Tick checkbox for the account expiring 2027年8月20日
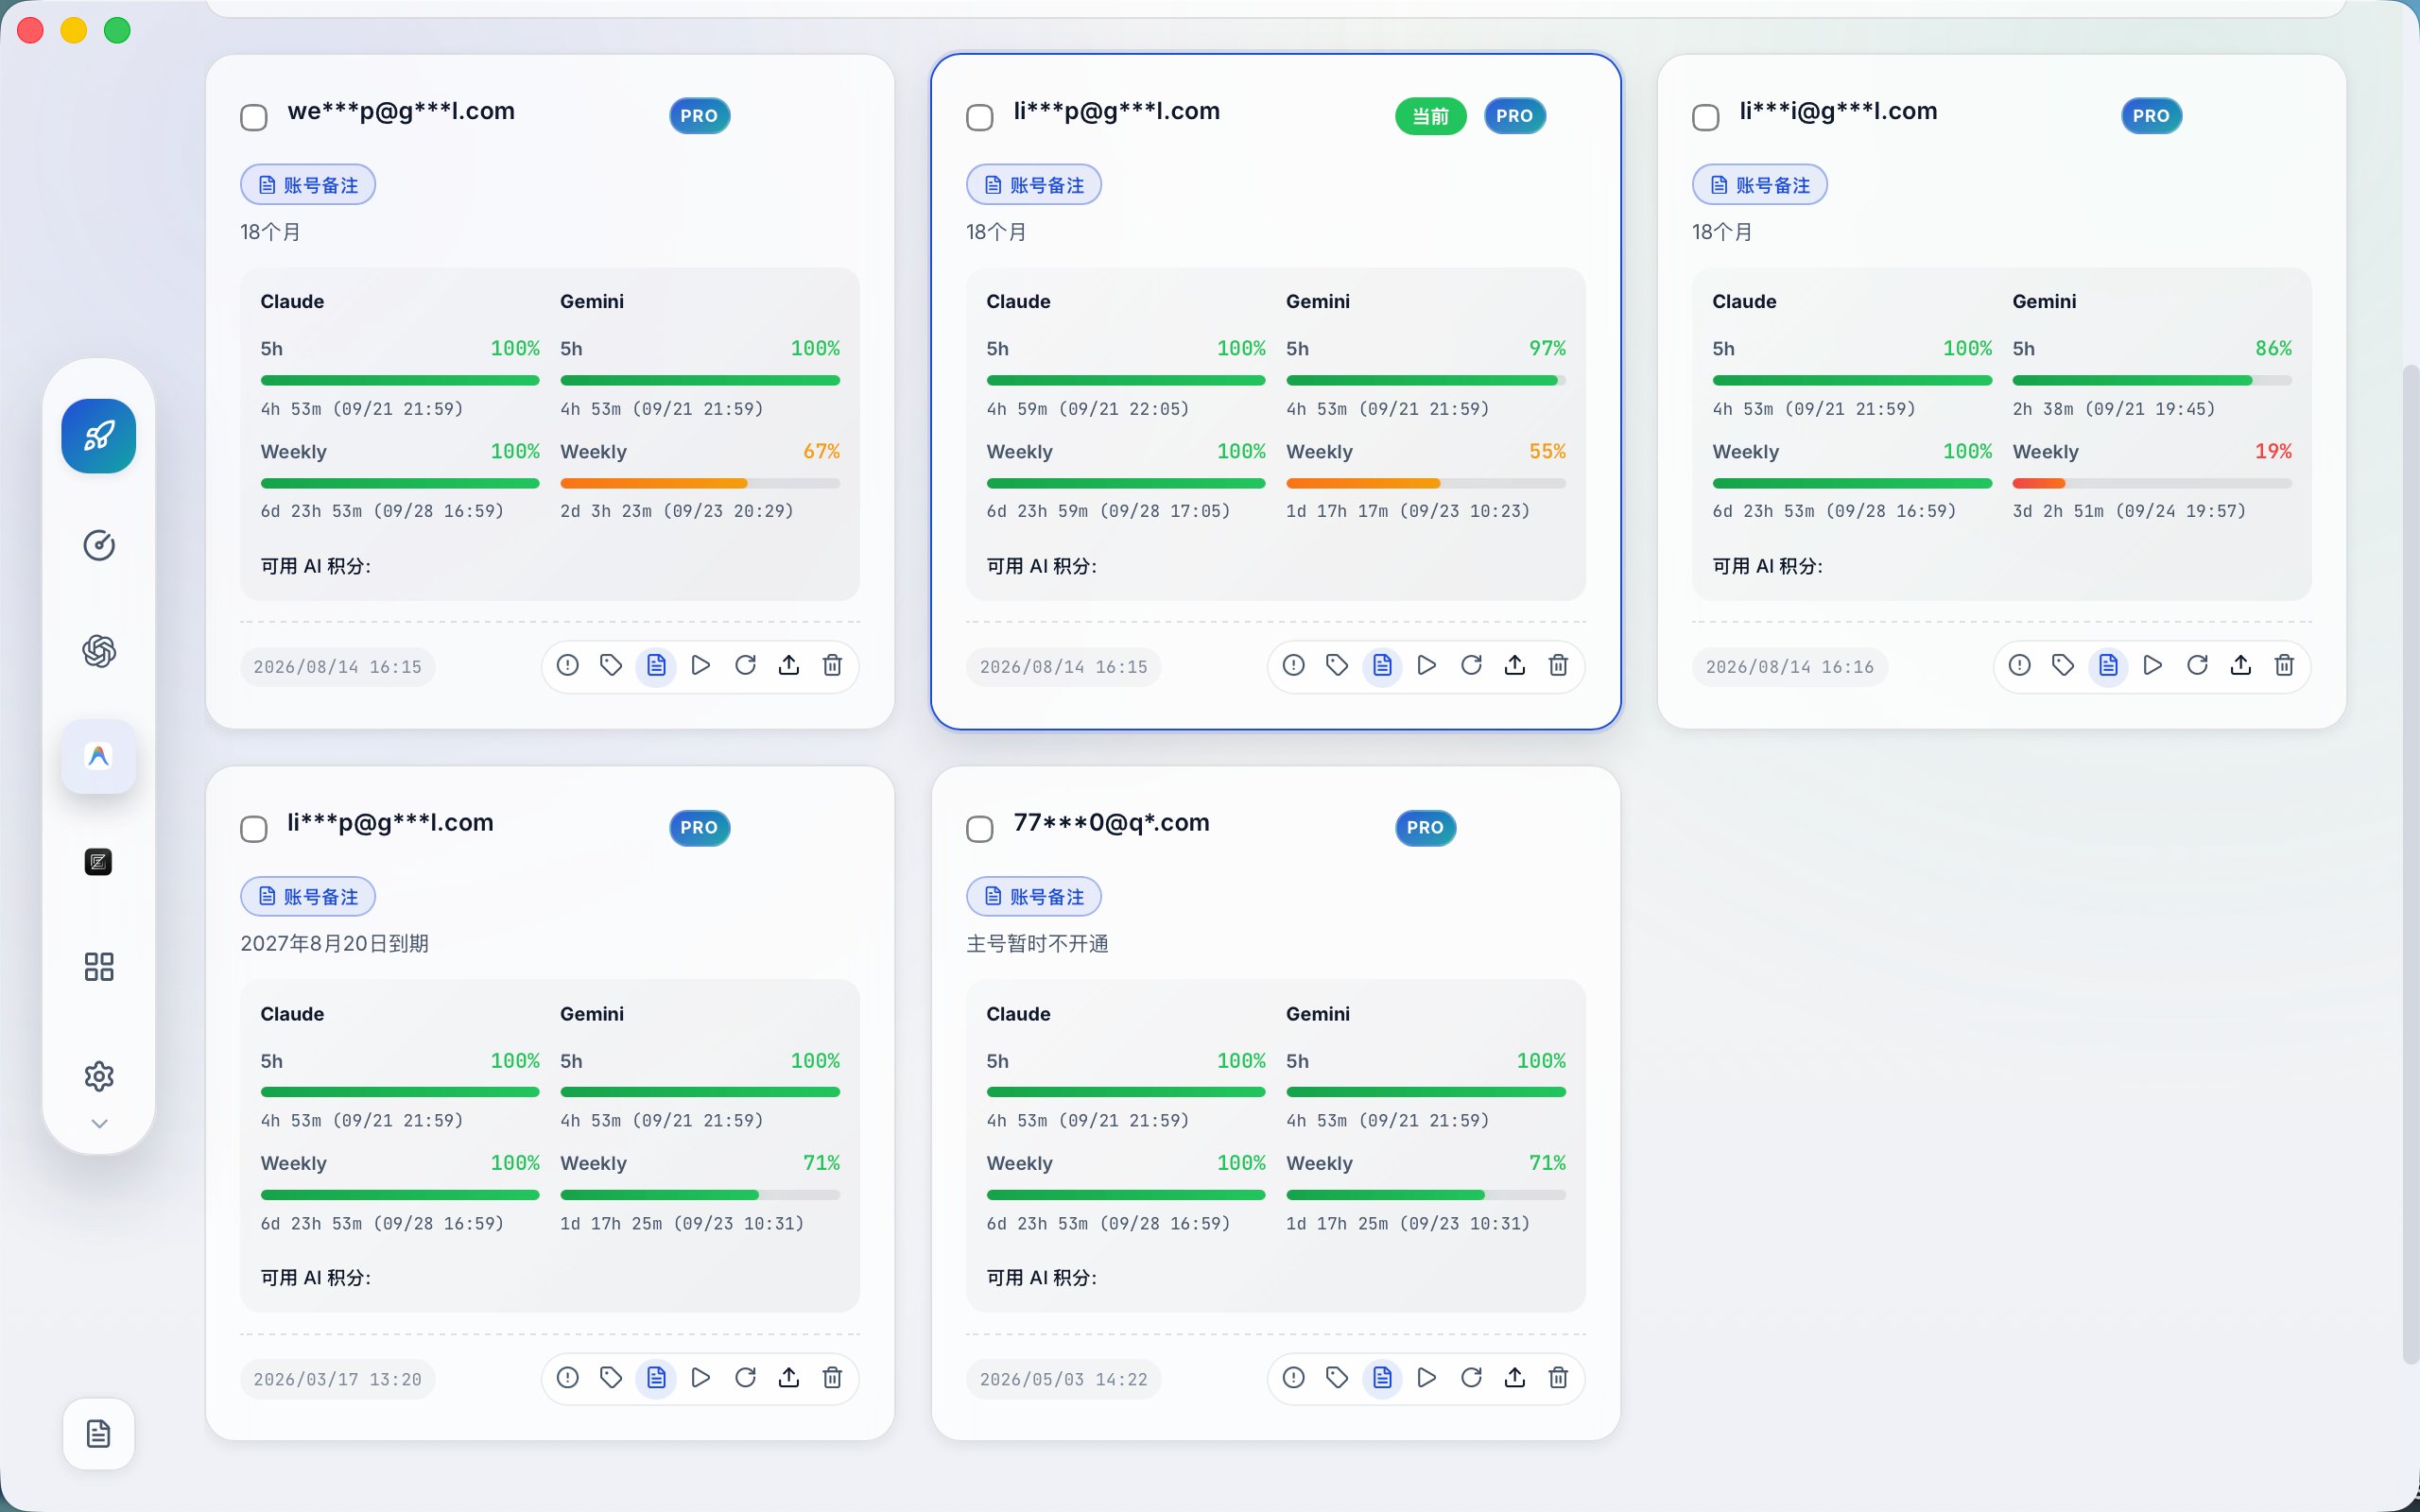Image resolution: width=2420 pixels, height=1512 pixels. tap(254, 829)
